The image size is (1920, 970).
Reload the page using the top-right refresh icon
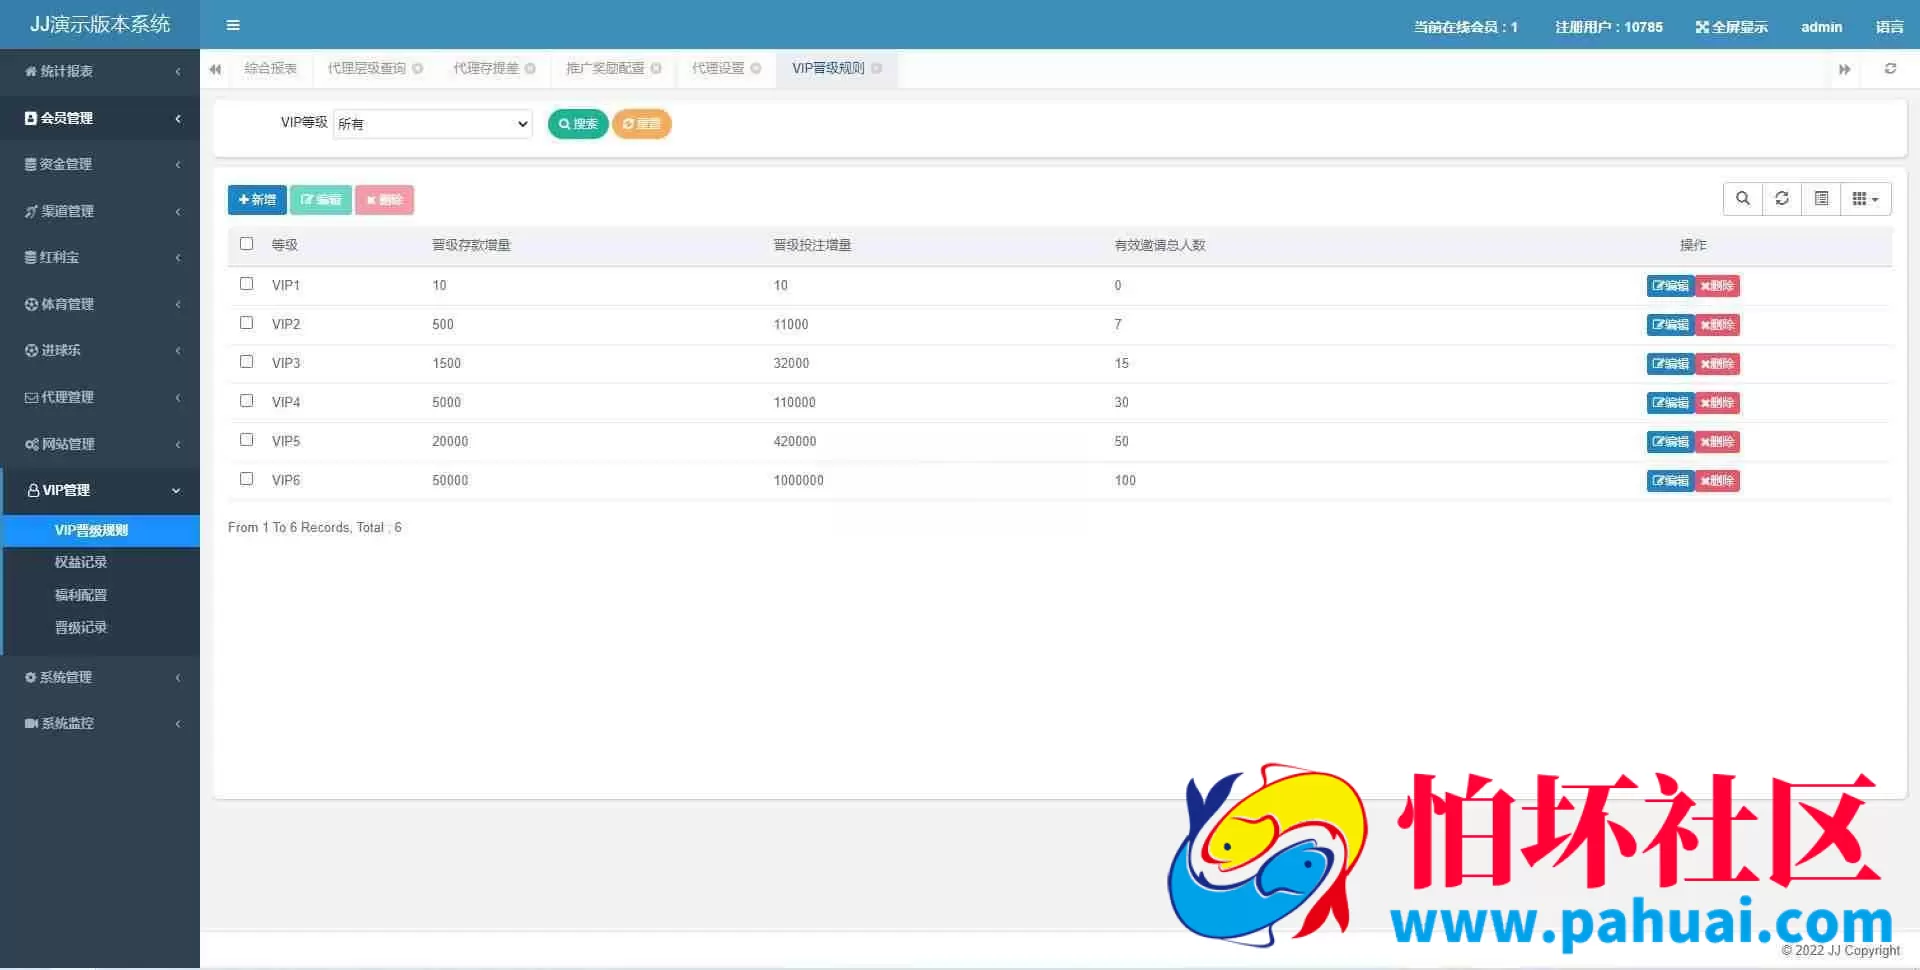1890,69
